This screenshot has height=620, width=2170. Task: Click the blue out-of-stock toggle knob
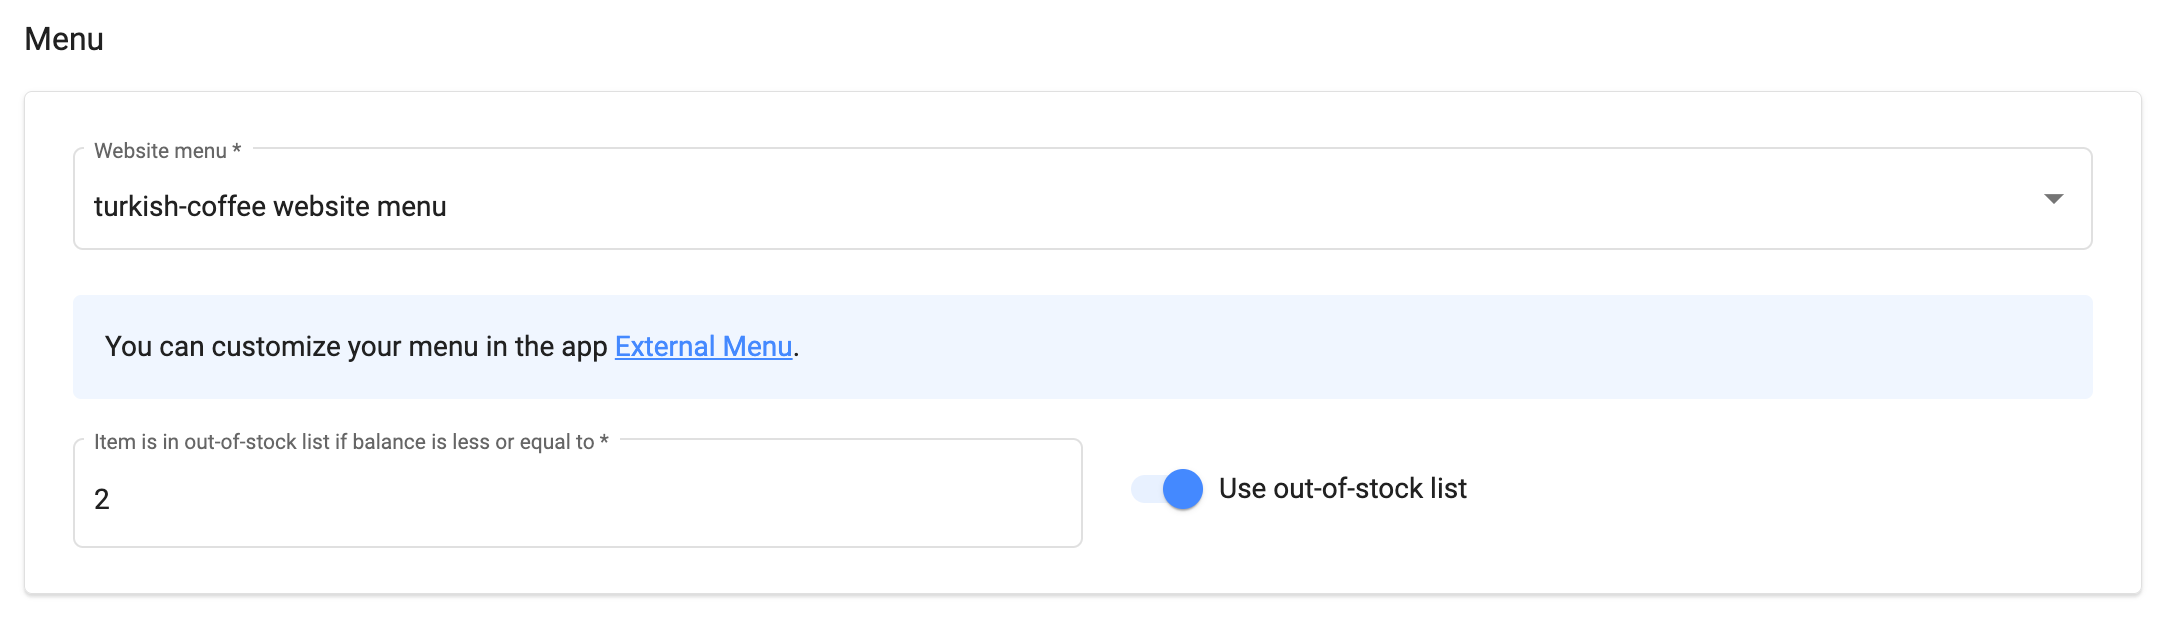click(x=1183, y=489)
